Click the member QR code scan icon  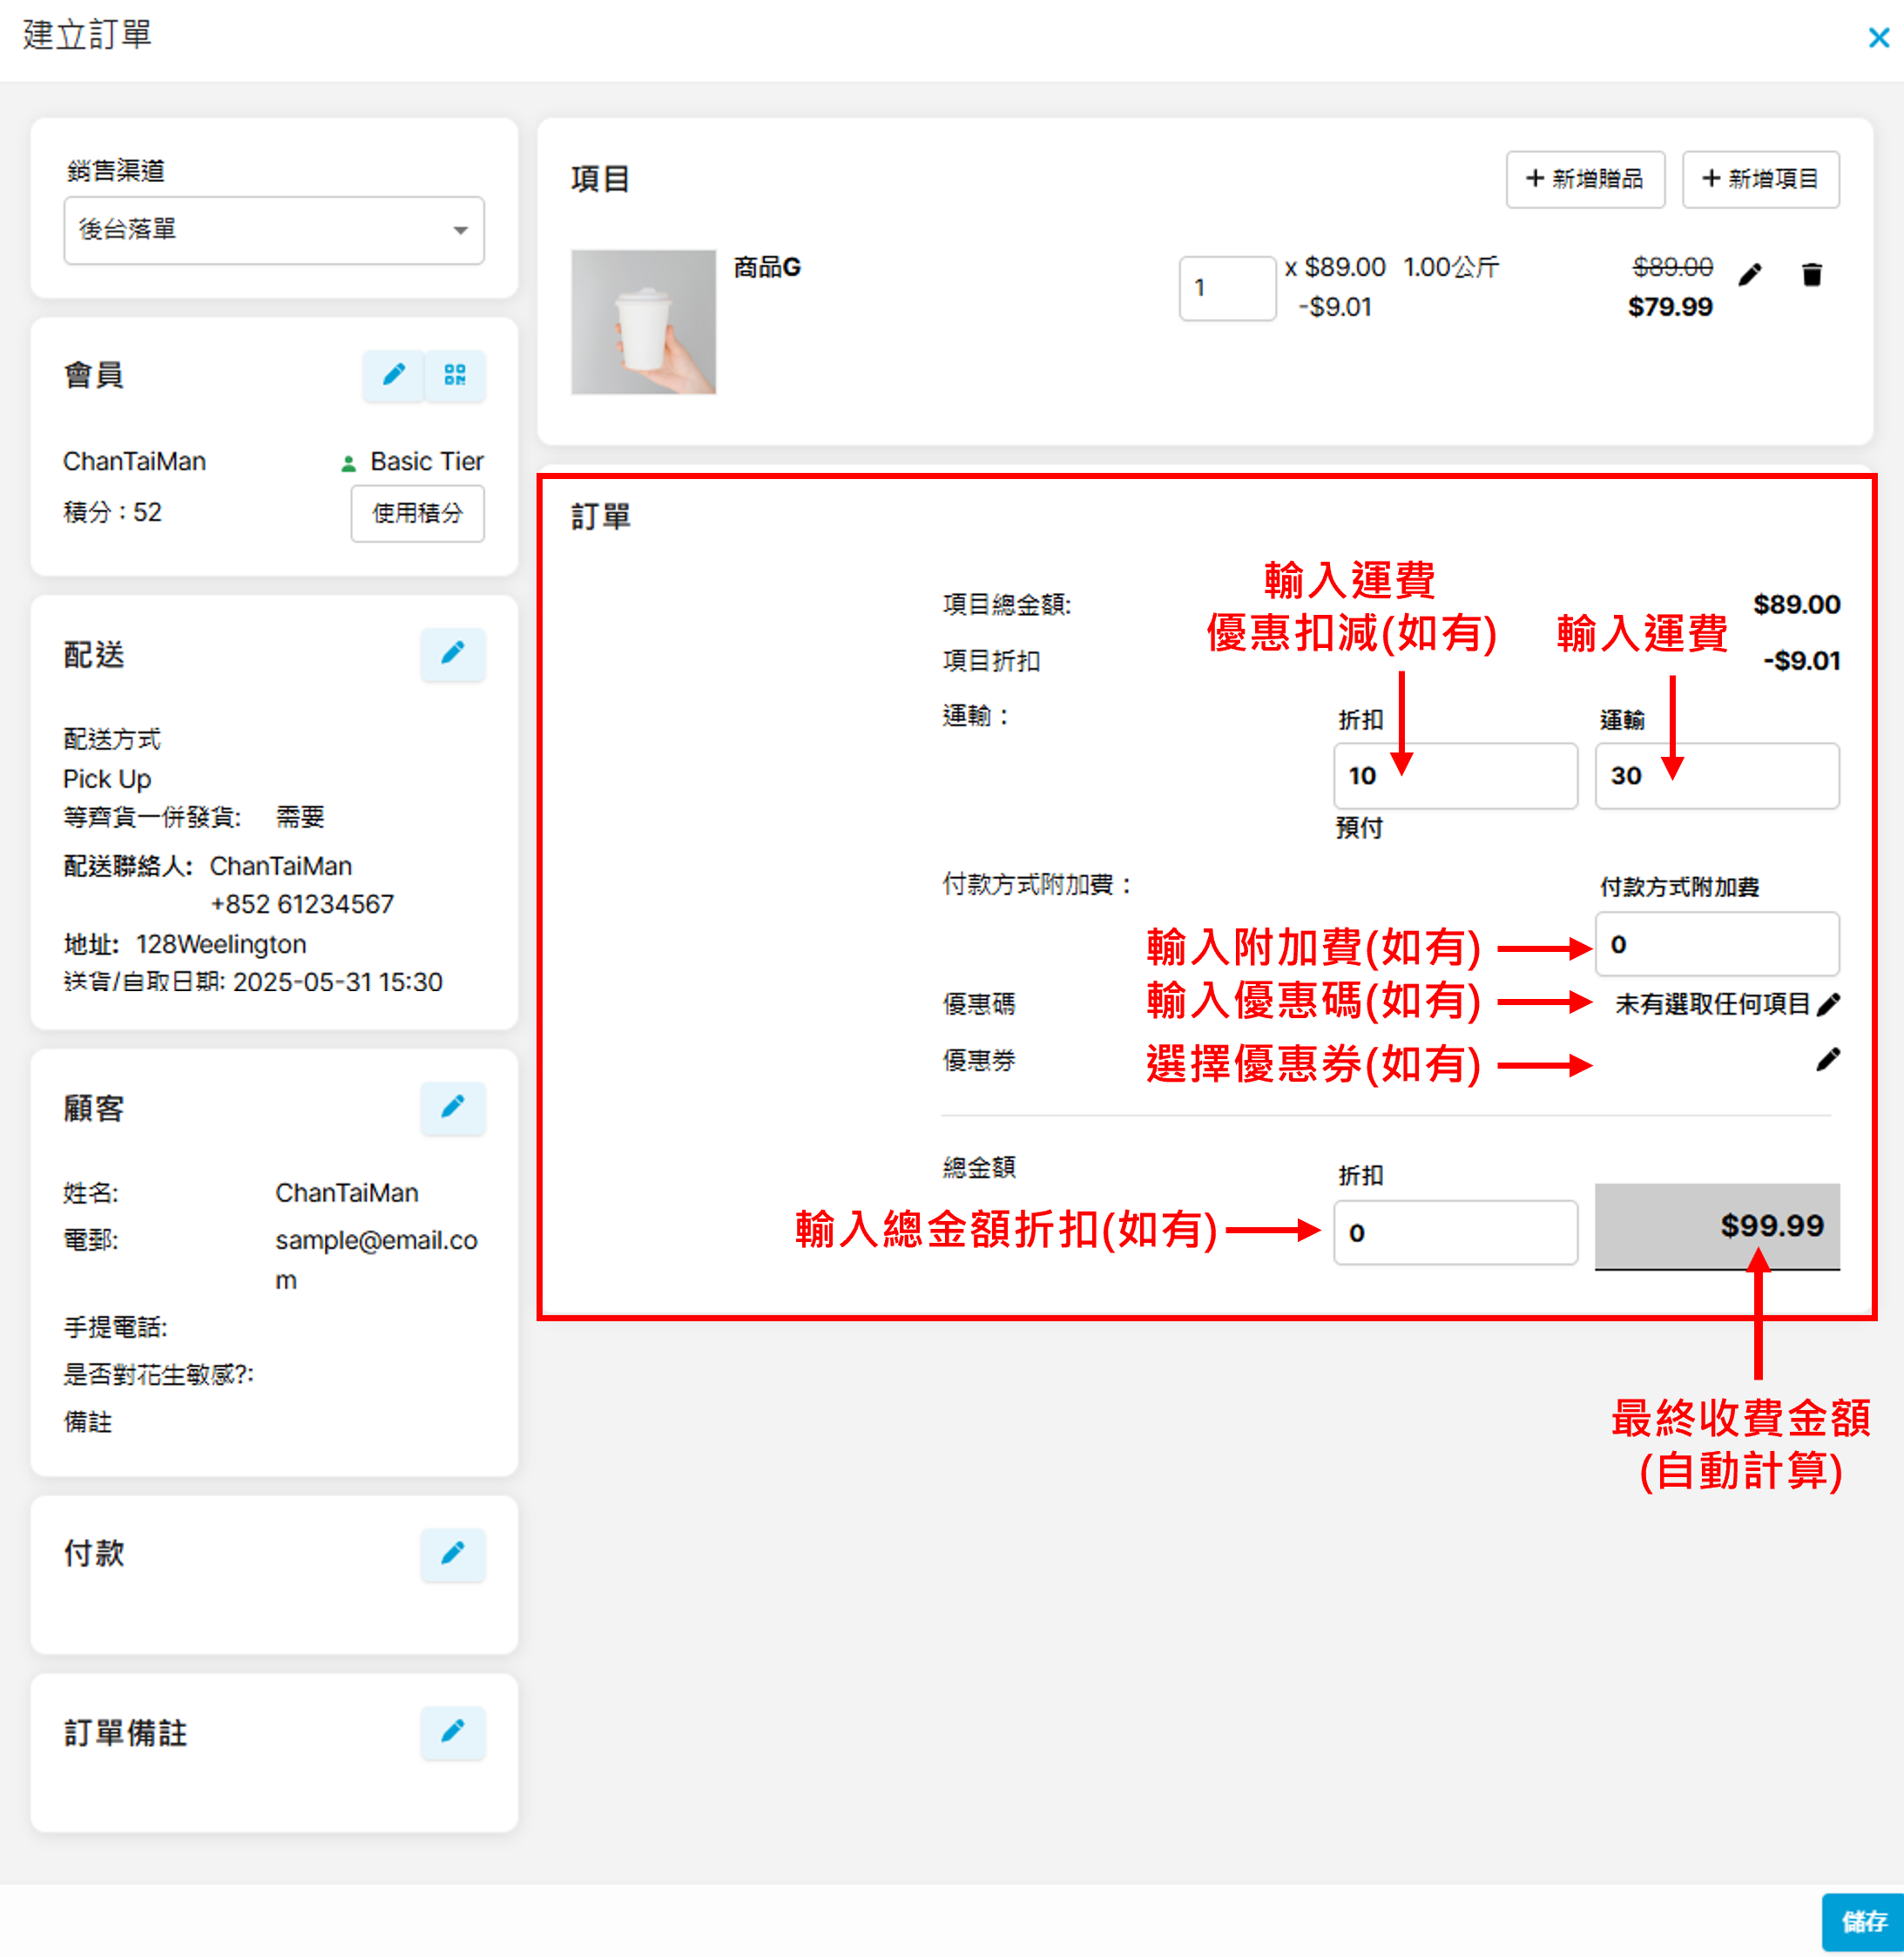tap(455, 376)
